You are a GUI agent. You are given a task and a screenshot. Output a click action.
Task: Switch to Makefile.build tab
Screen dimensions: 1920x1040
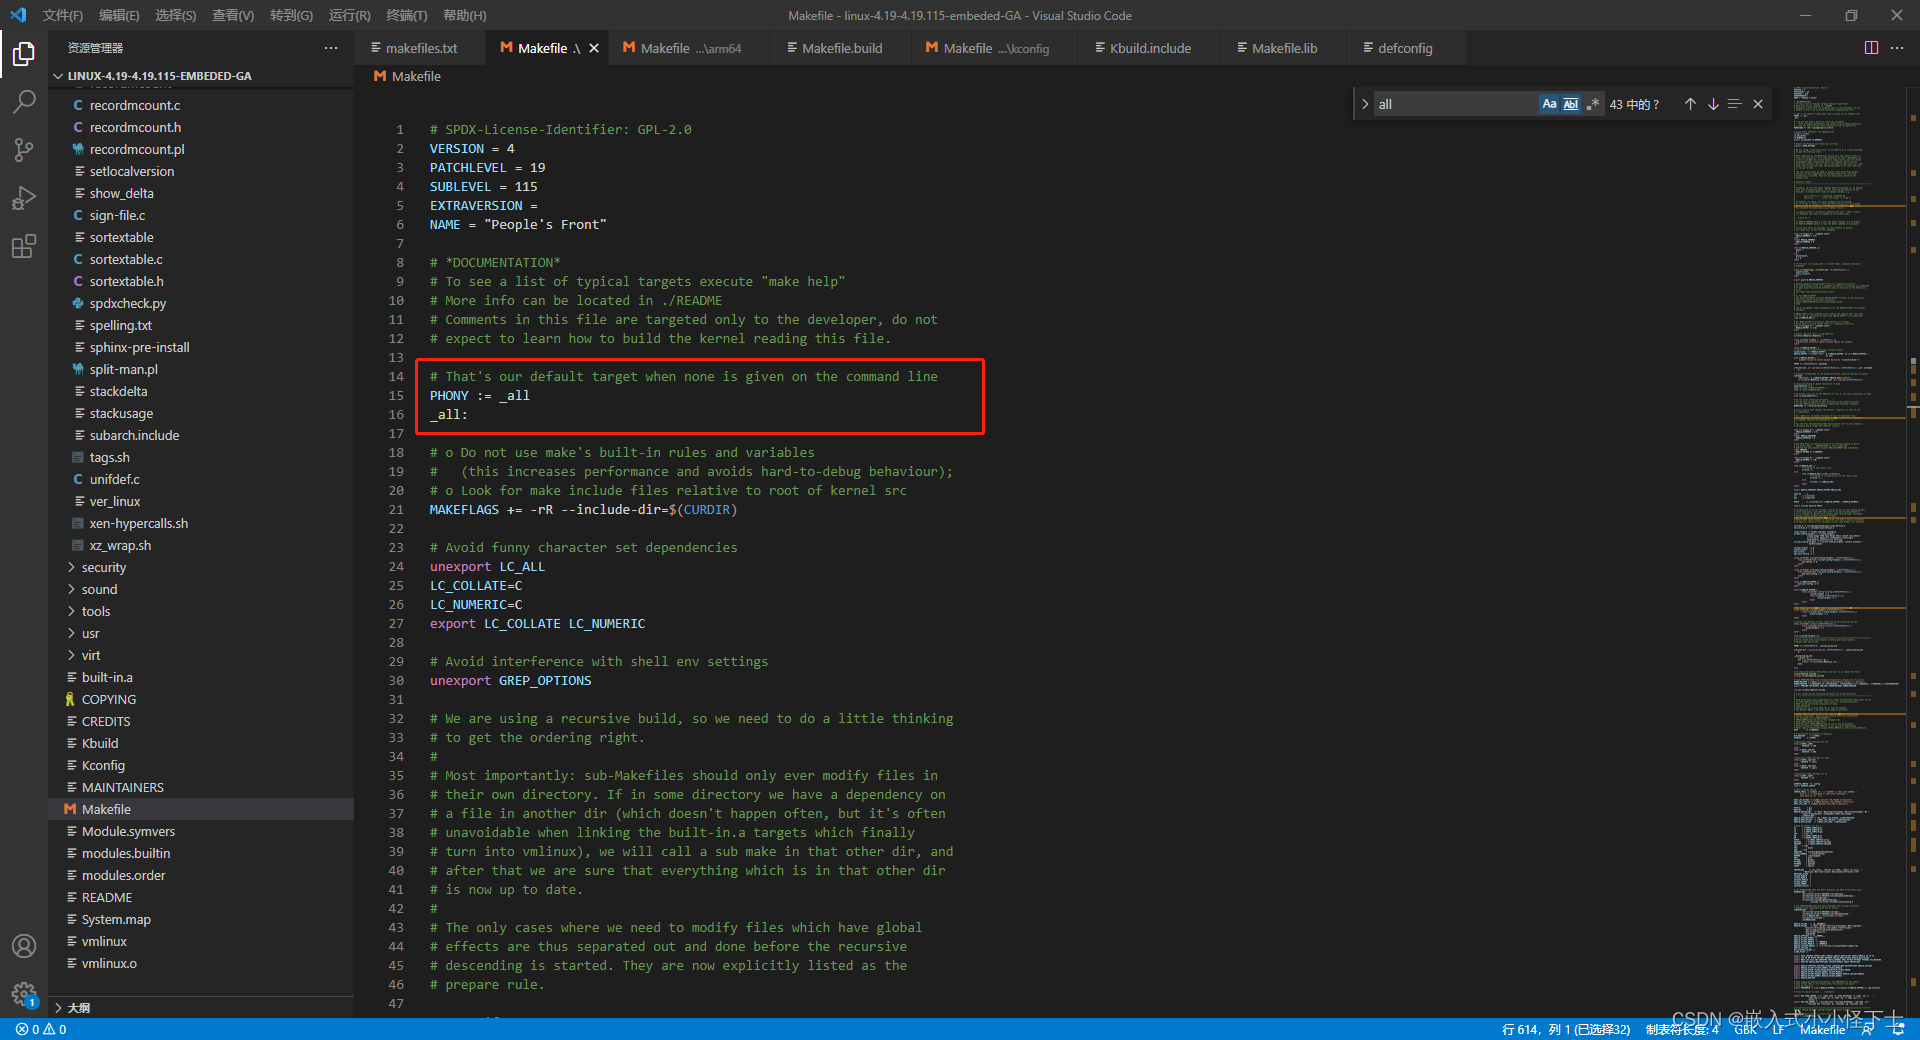coord(841,48)
